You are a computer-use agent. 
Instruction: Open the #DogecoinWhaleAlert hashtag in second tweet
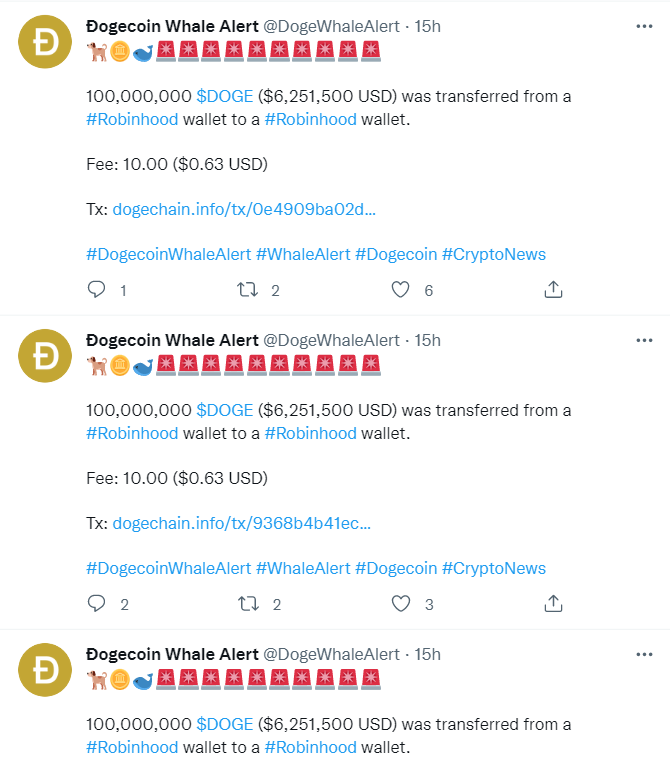(x=168, y=568)
